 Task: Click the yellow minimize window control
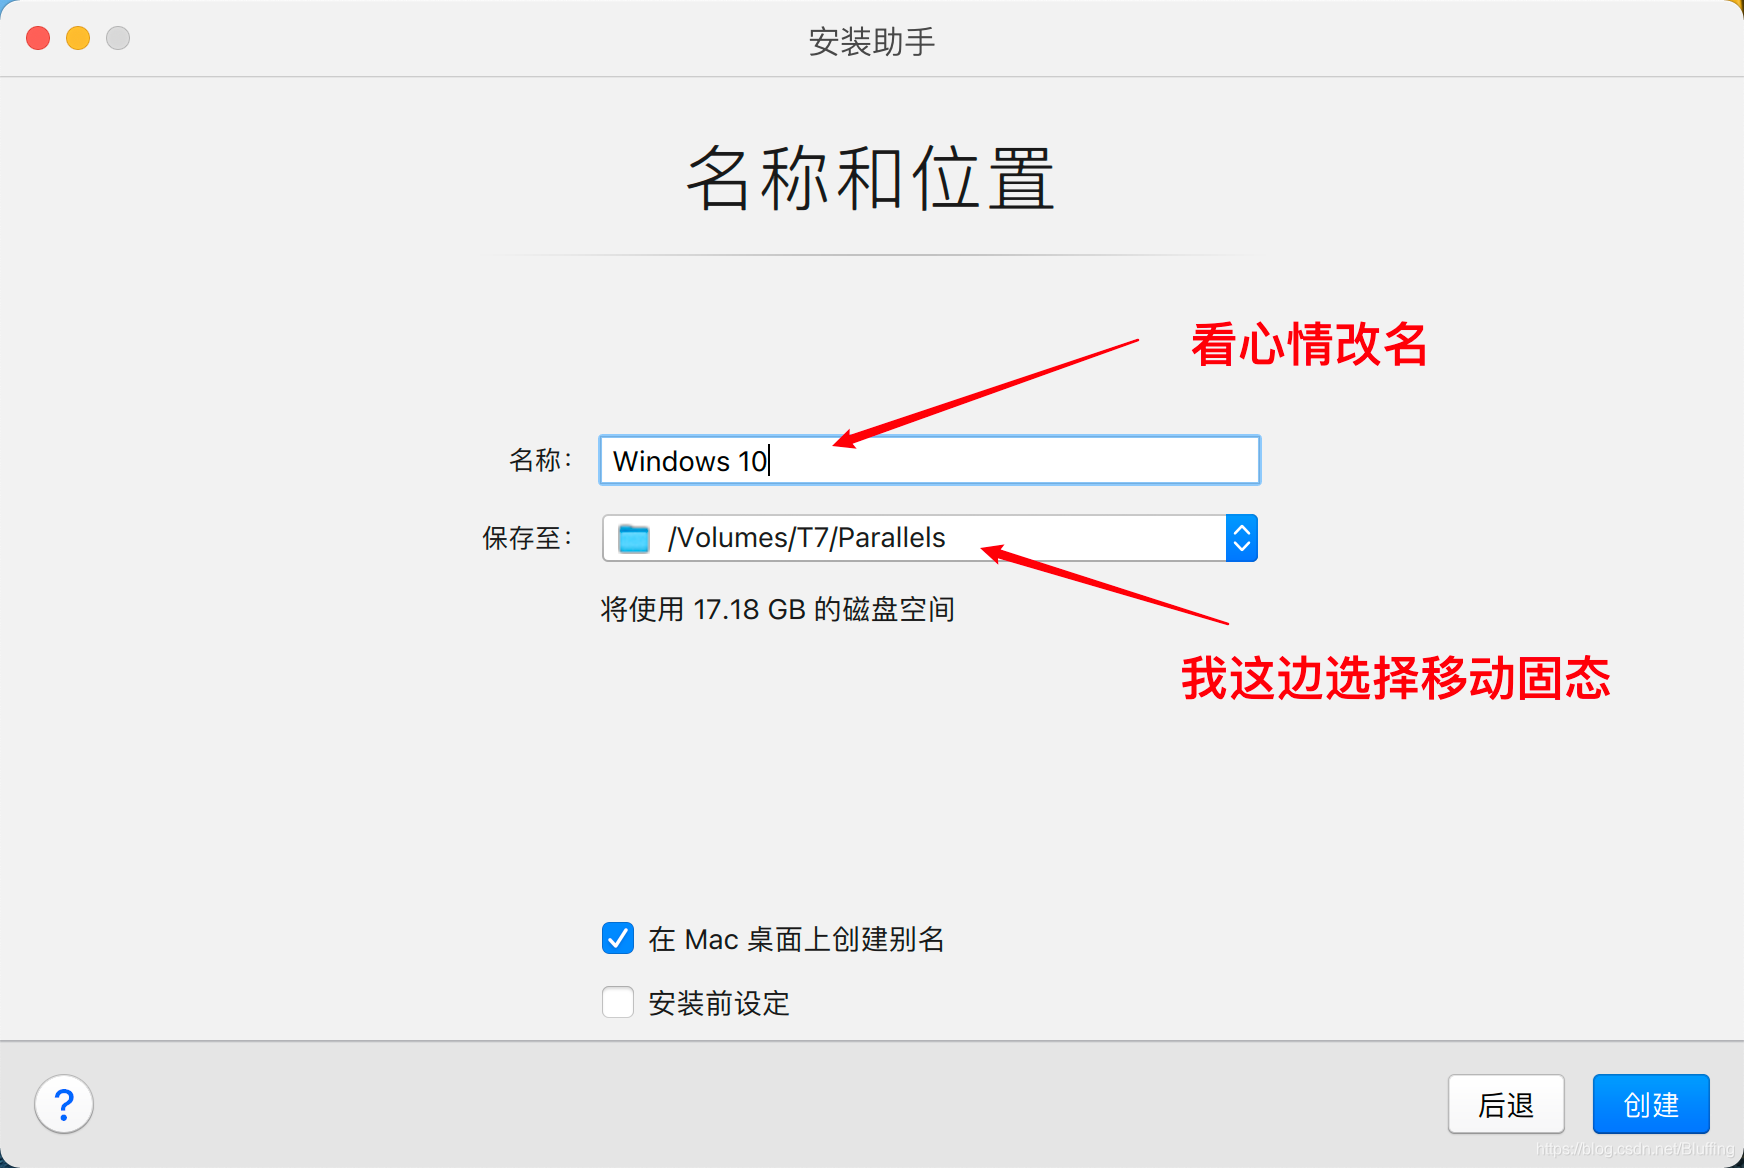coord(77,38)
